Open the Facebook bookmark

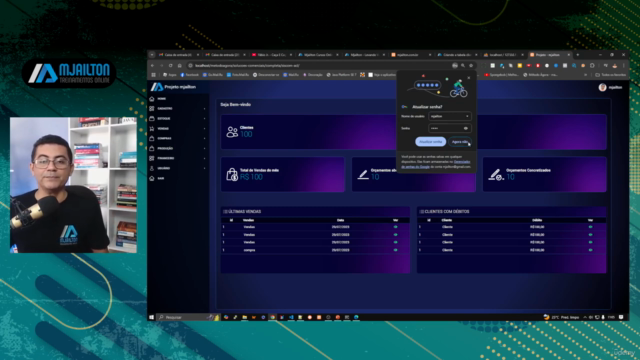point(189,75)
